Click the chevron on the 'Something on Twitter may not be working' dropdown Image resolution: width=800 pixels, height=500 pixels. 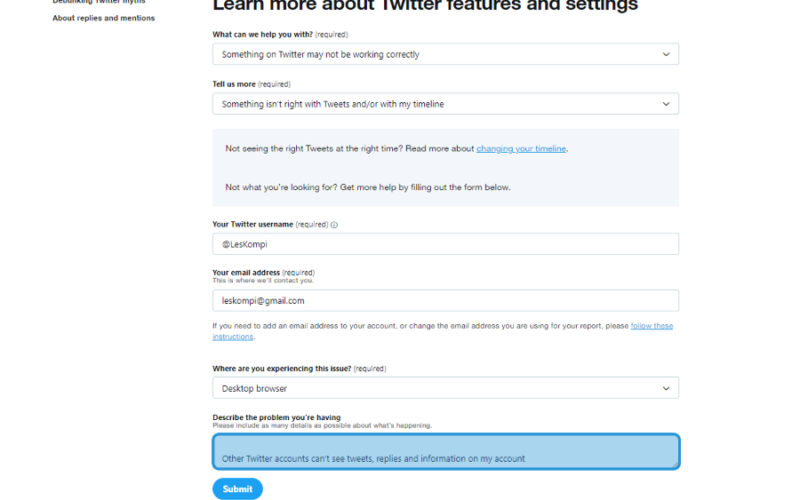tap(666, 54)
